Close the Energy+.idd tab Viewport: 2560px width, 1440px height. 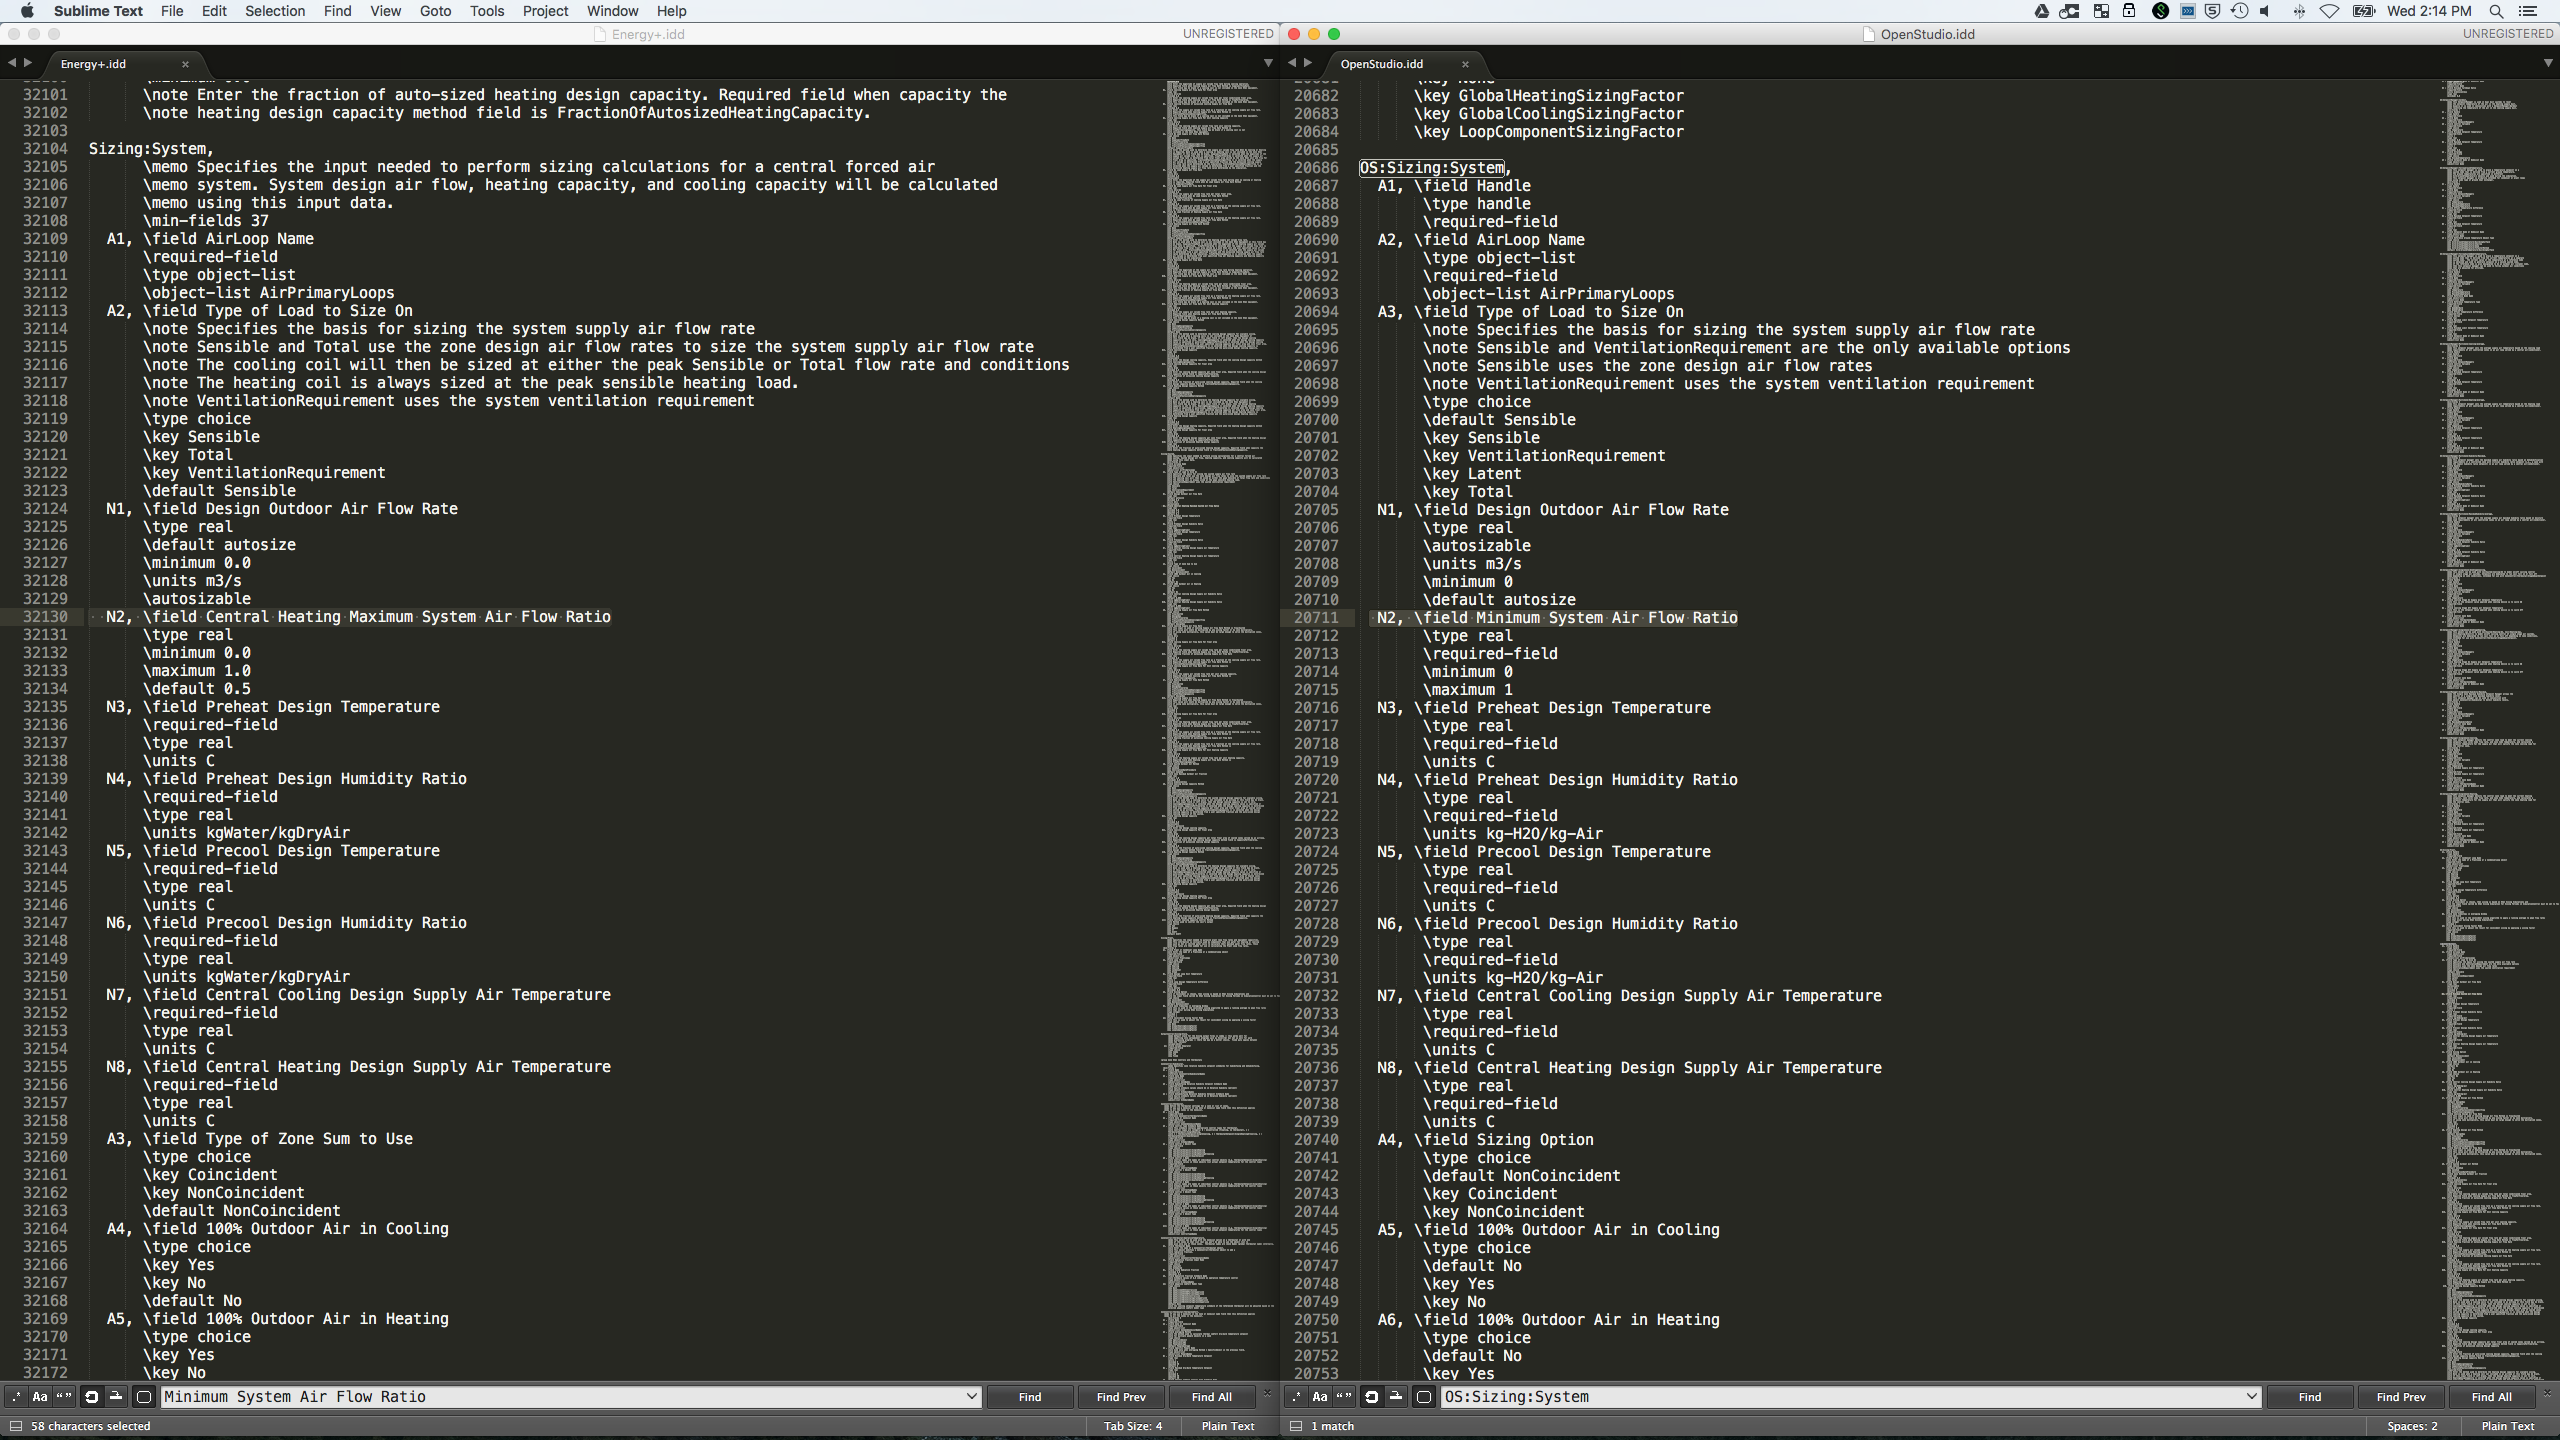[185, 64]
